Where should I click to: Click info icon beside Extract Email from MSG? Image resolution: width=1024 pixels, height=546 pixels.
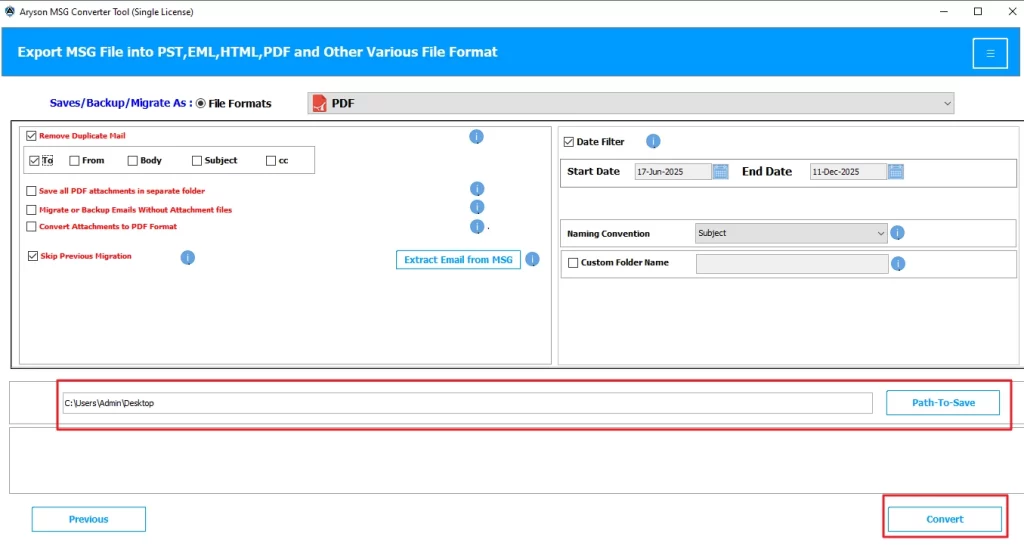[532, 259]
